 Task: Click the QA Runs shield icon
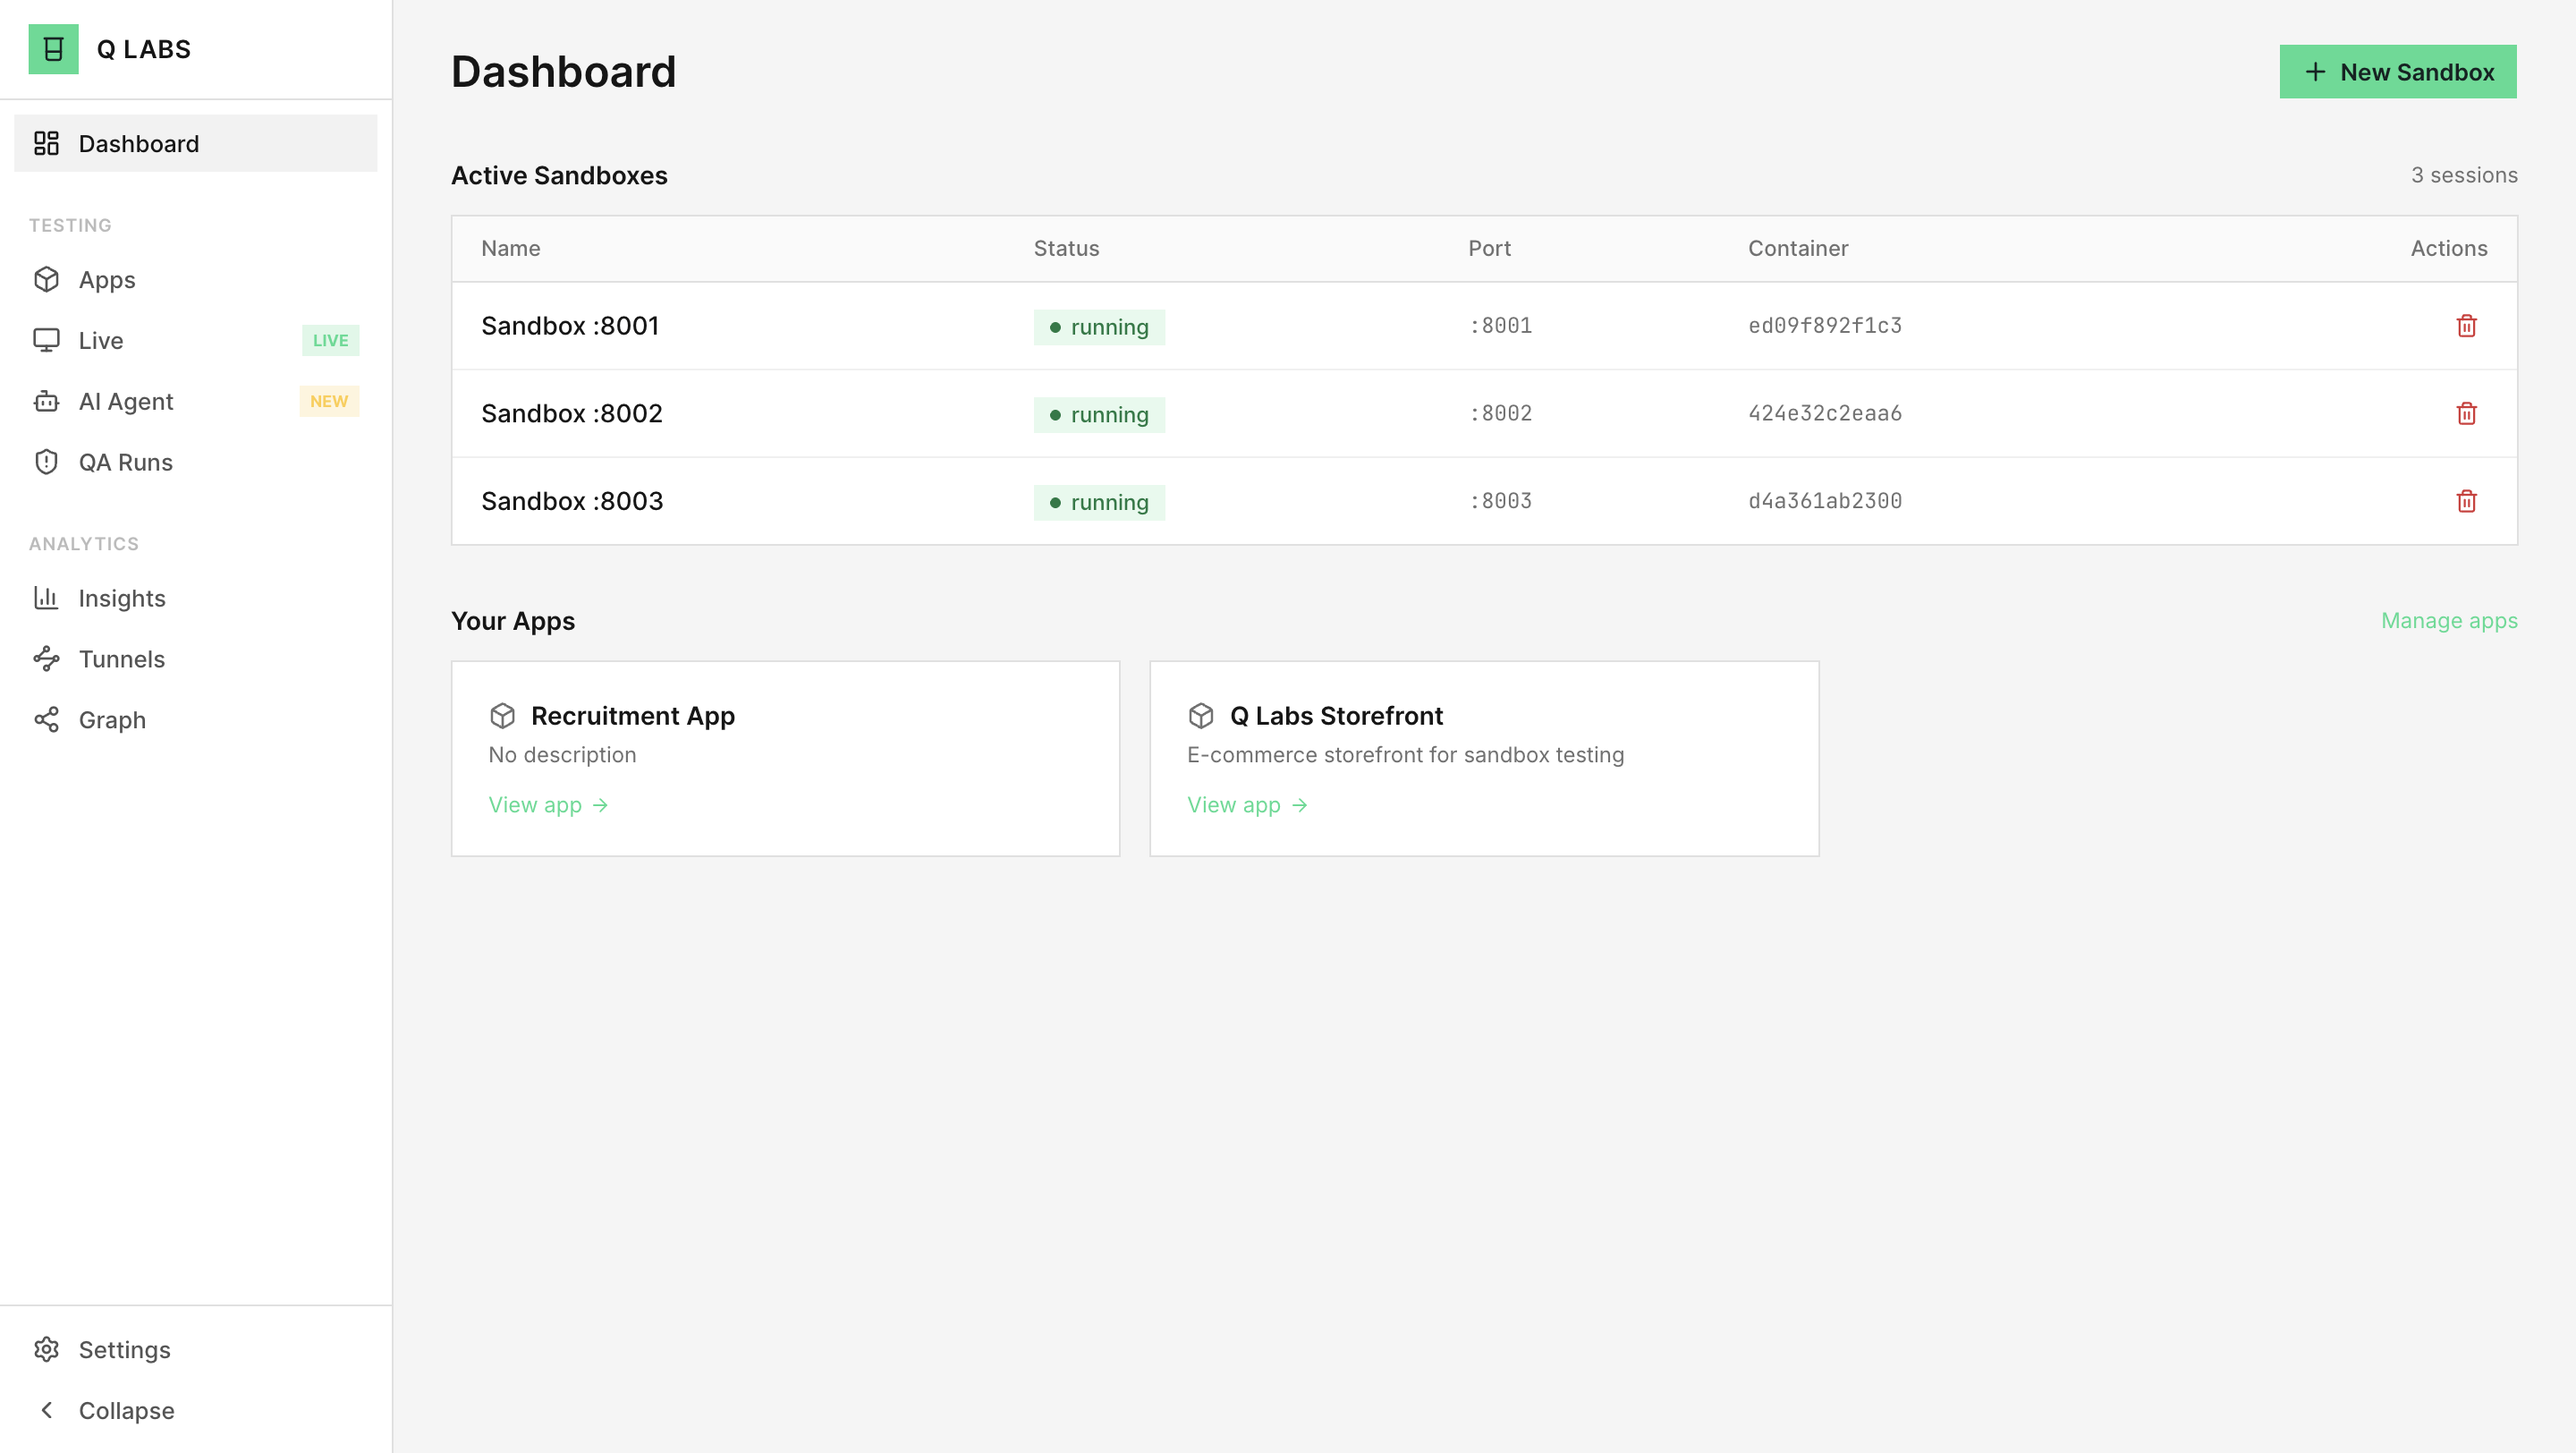[46, 462]
